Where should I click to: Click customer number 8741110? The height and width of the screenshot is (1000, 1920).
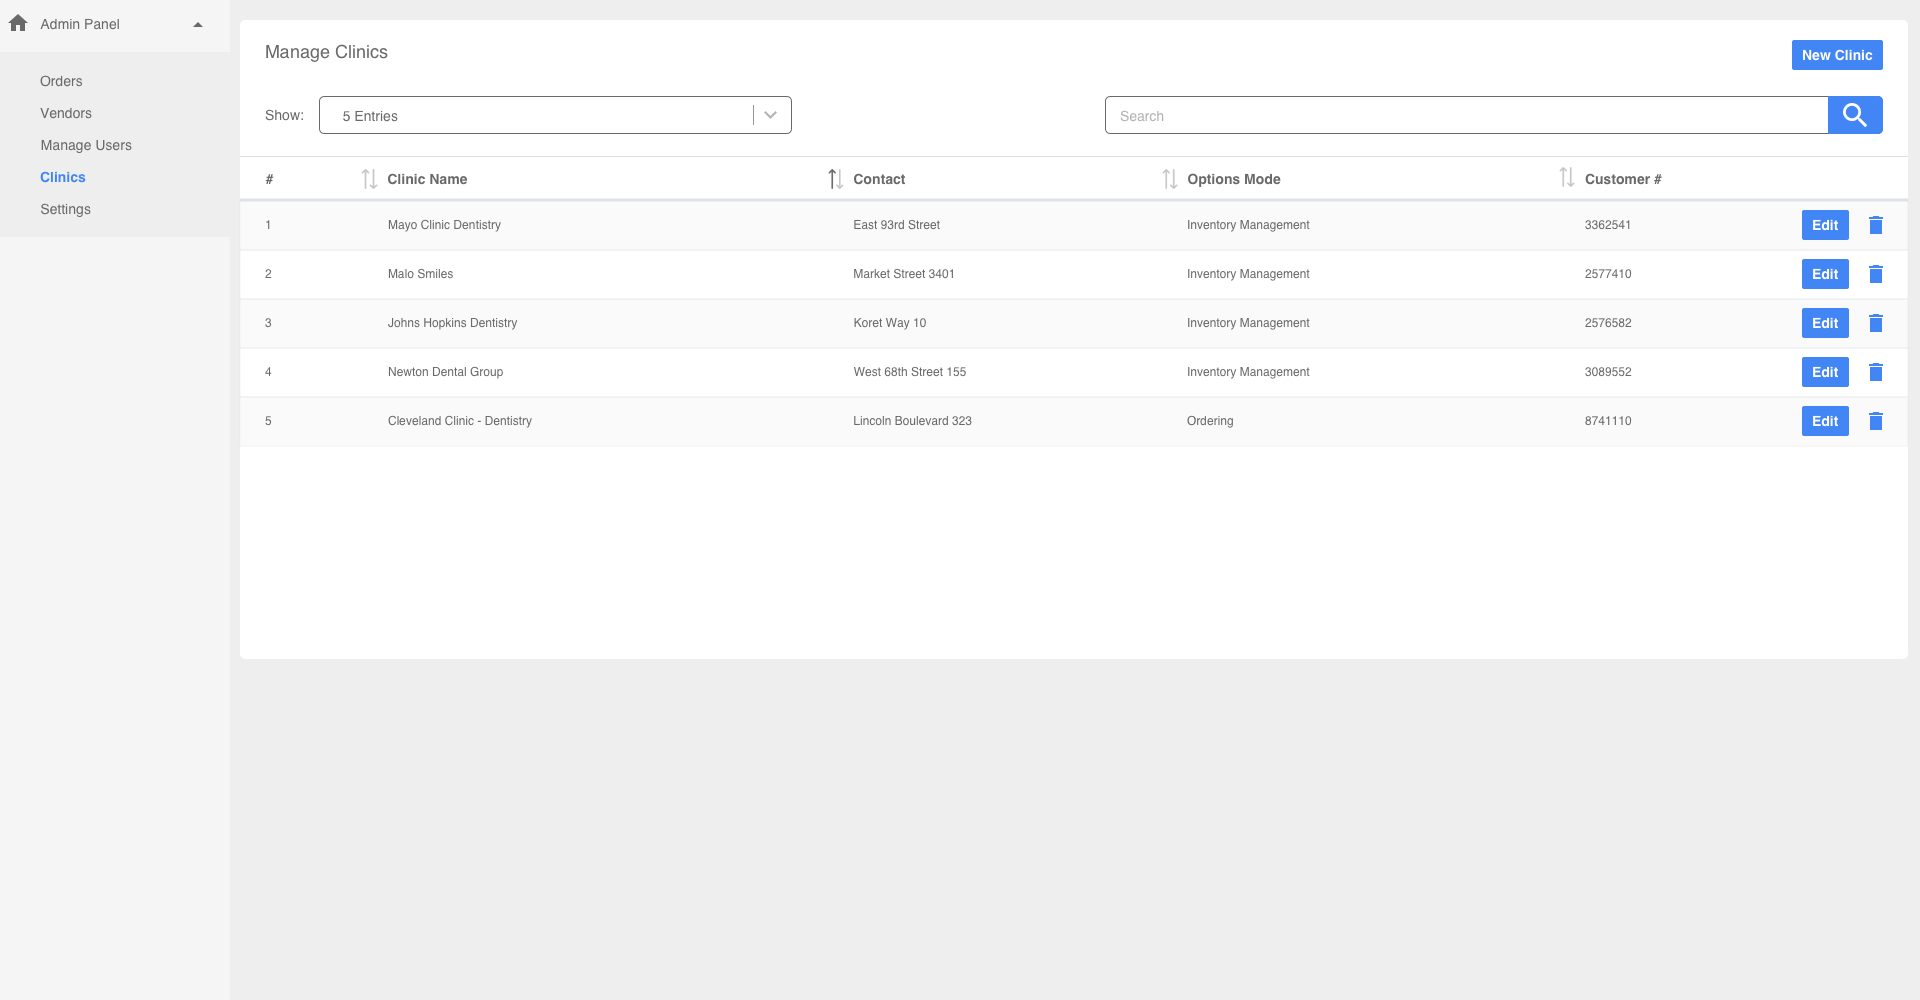tap(1608, 421)
